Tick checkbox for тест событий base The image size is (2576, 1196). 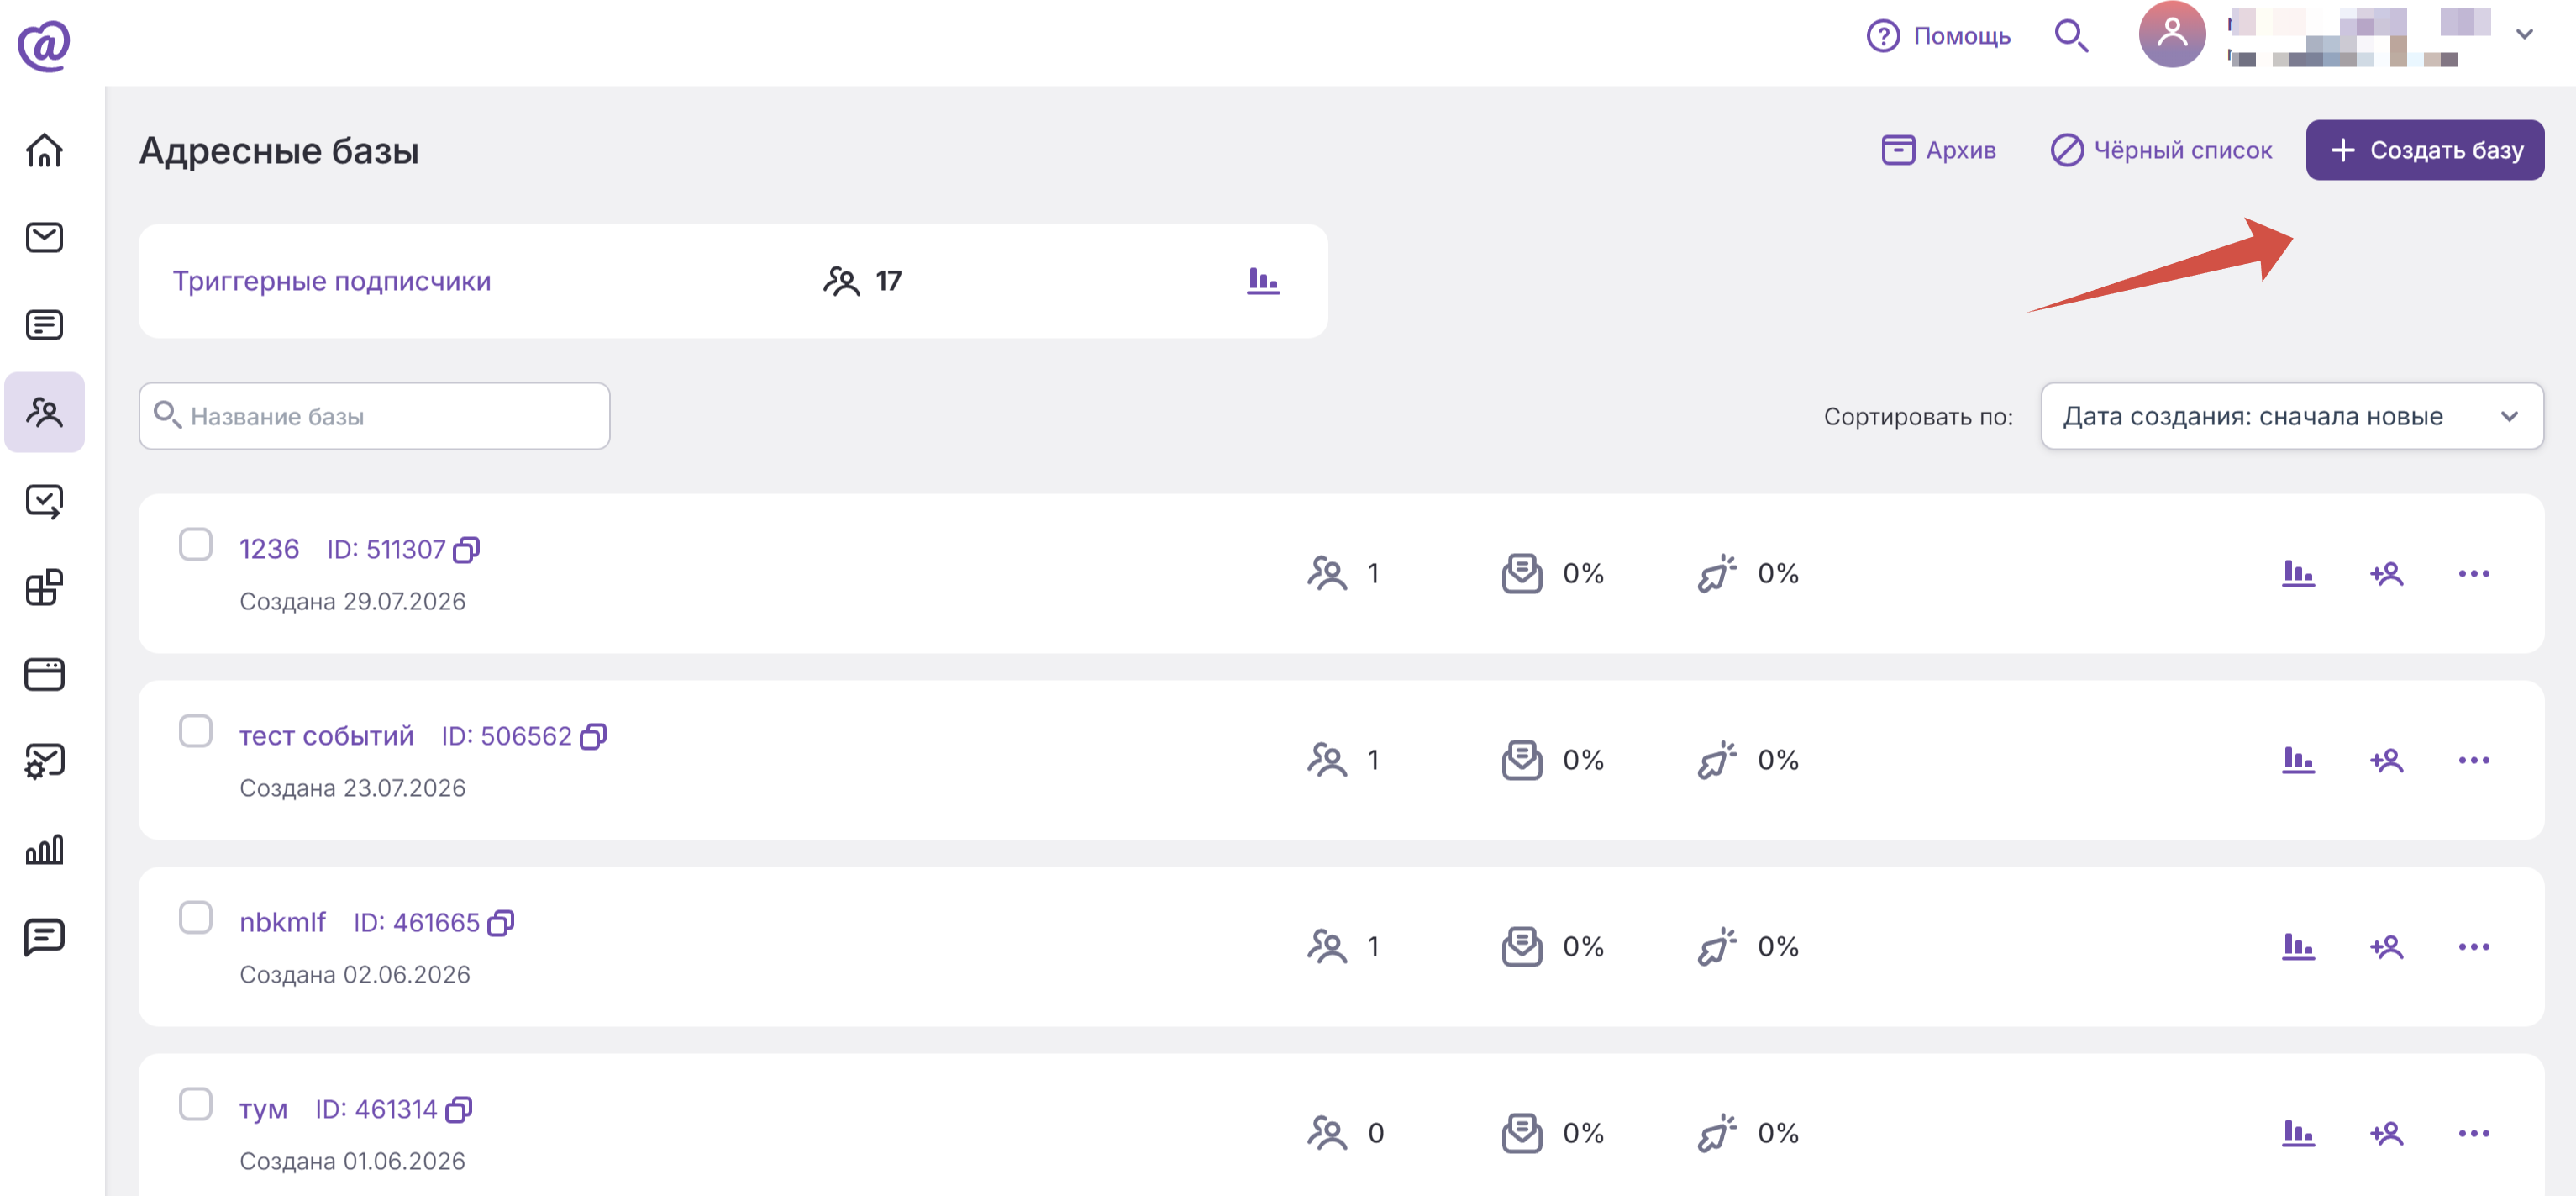(195, 731)
